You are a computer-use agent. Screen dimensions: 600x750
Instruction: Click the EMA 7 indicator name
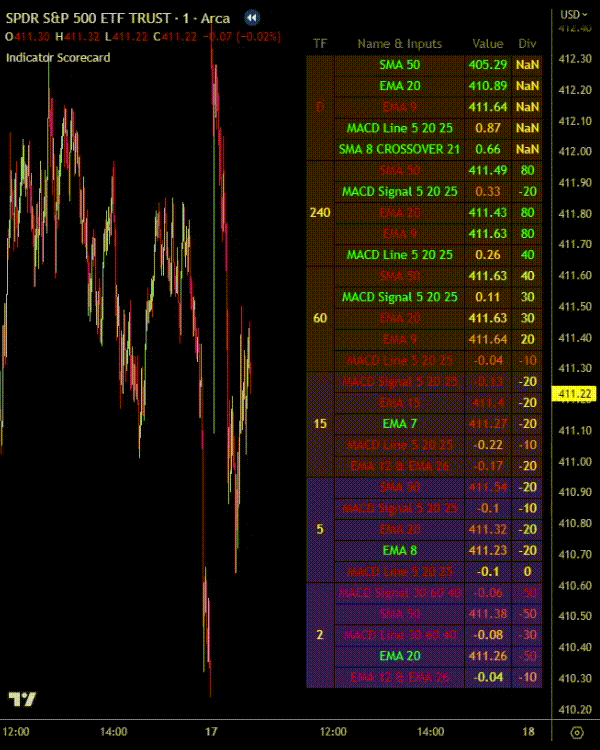point(400,424)
